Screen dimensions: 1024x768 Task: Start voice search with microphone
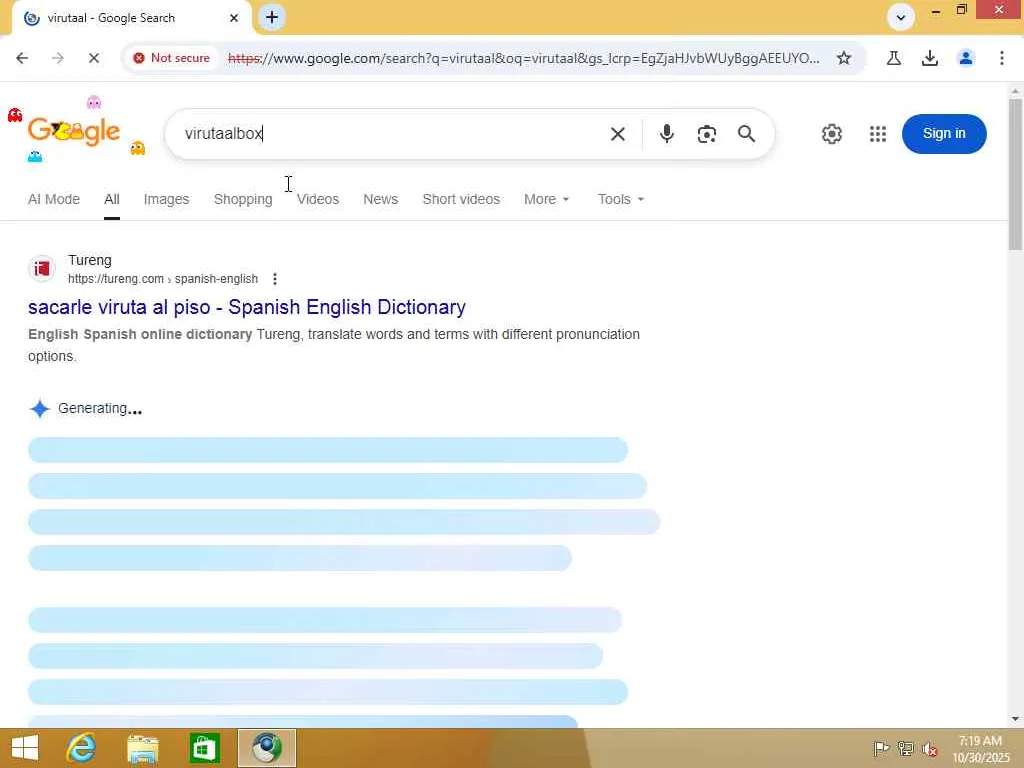pos(666,134)
